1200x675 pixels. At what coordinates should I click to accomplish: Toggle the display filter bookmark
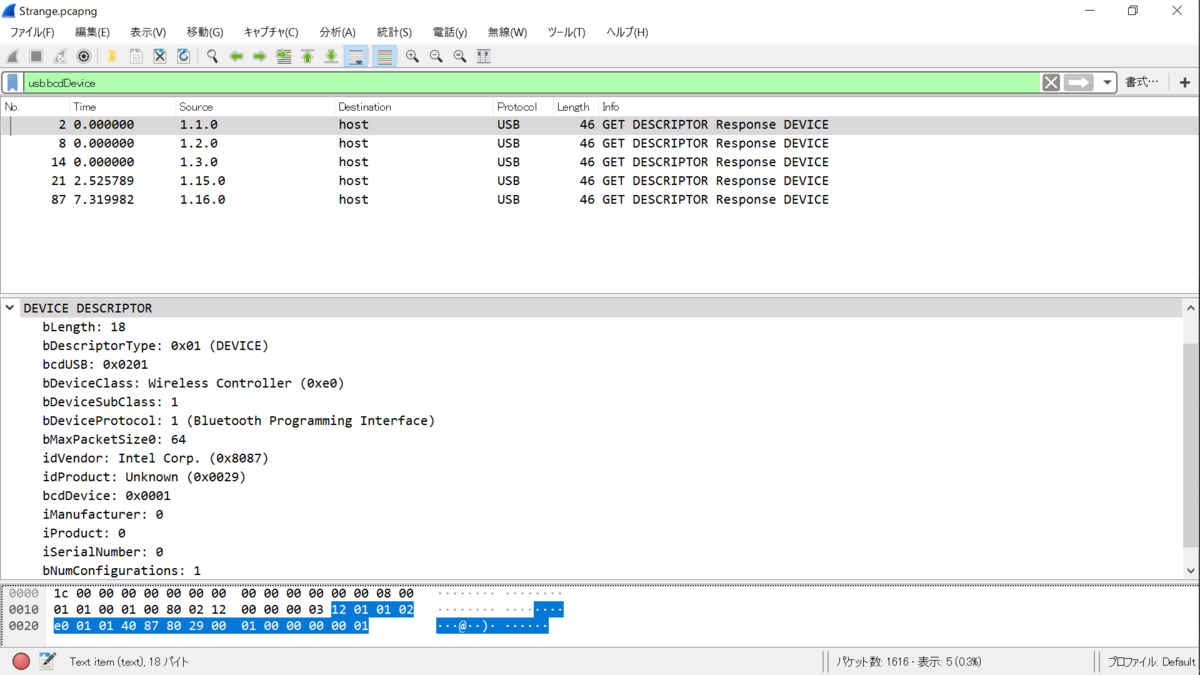(12, 81)
